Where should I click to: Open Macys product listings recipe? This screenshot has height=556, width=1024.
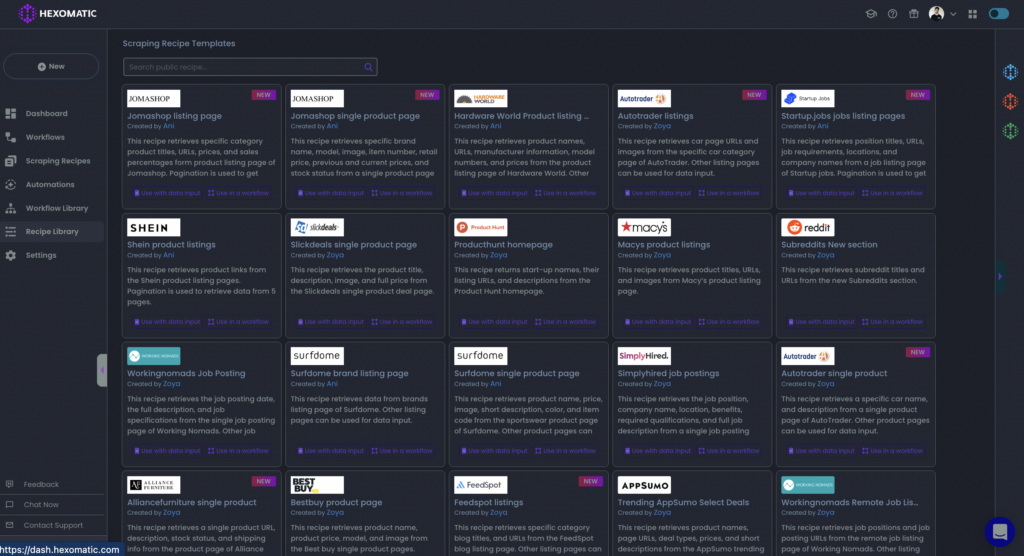tap(664, 244)
